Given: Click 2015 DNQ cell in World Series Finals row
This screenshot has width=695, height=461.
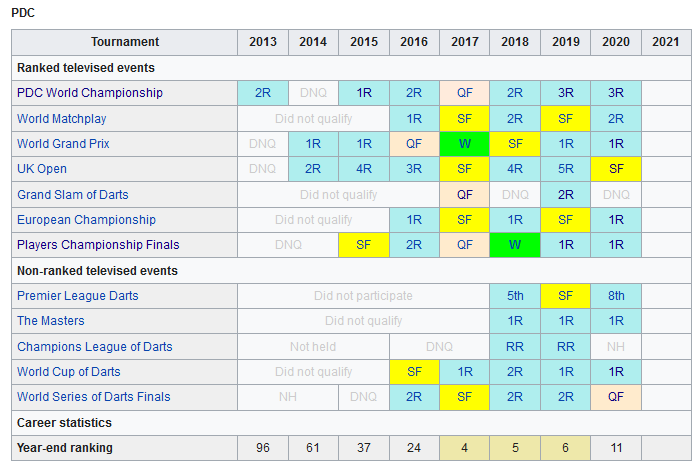Looking at the screenshot, I should click(363, 397).
